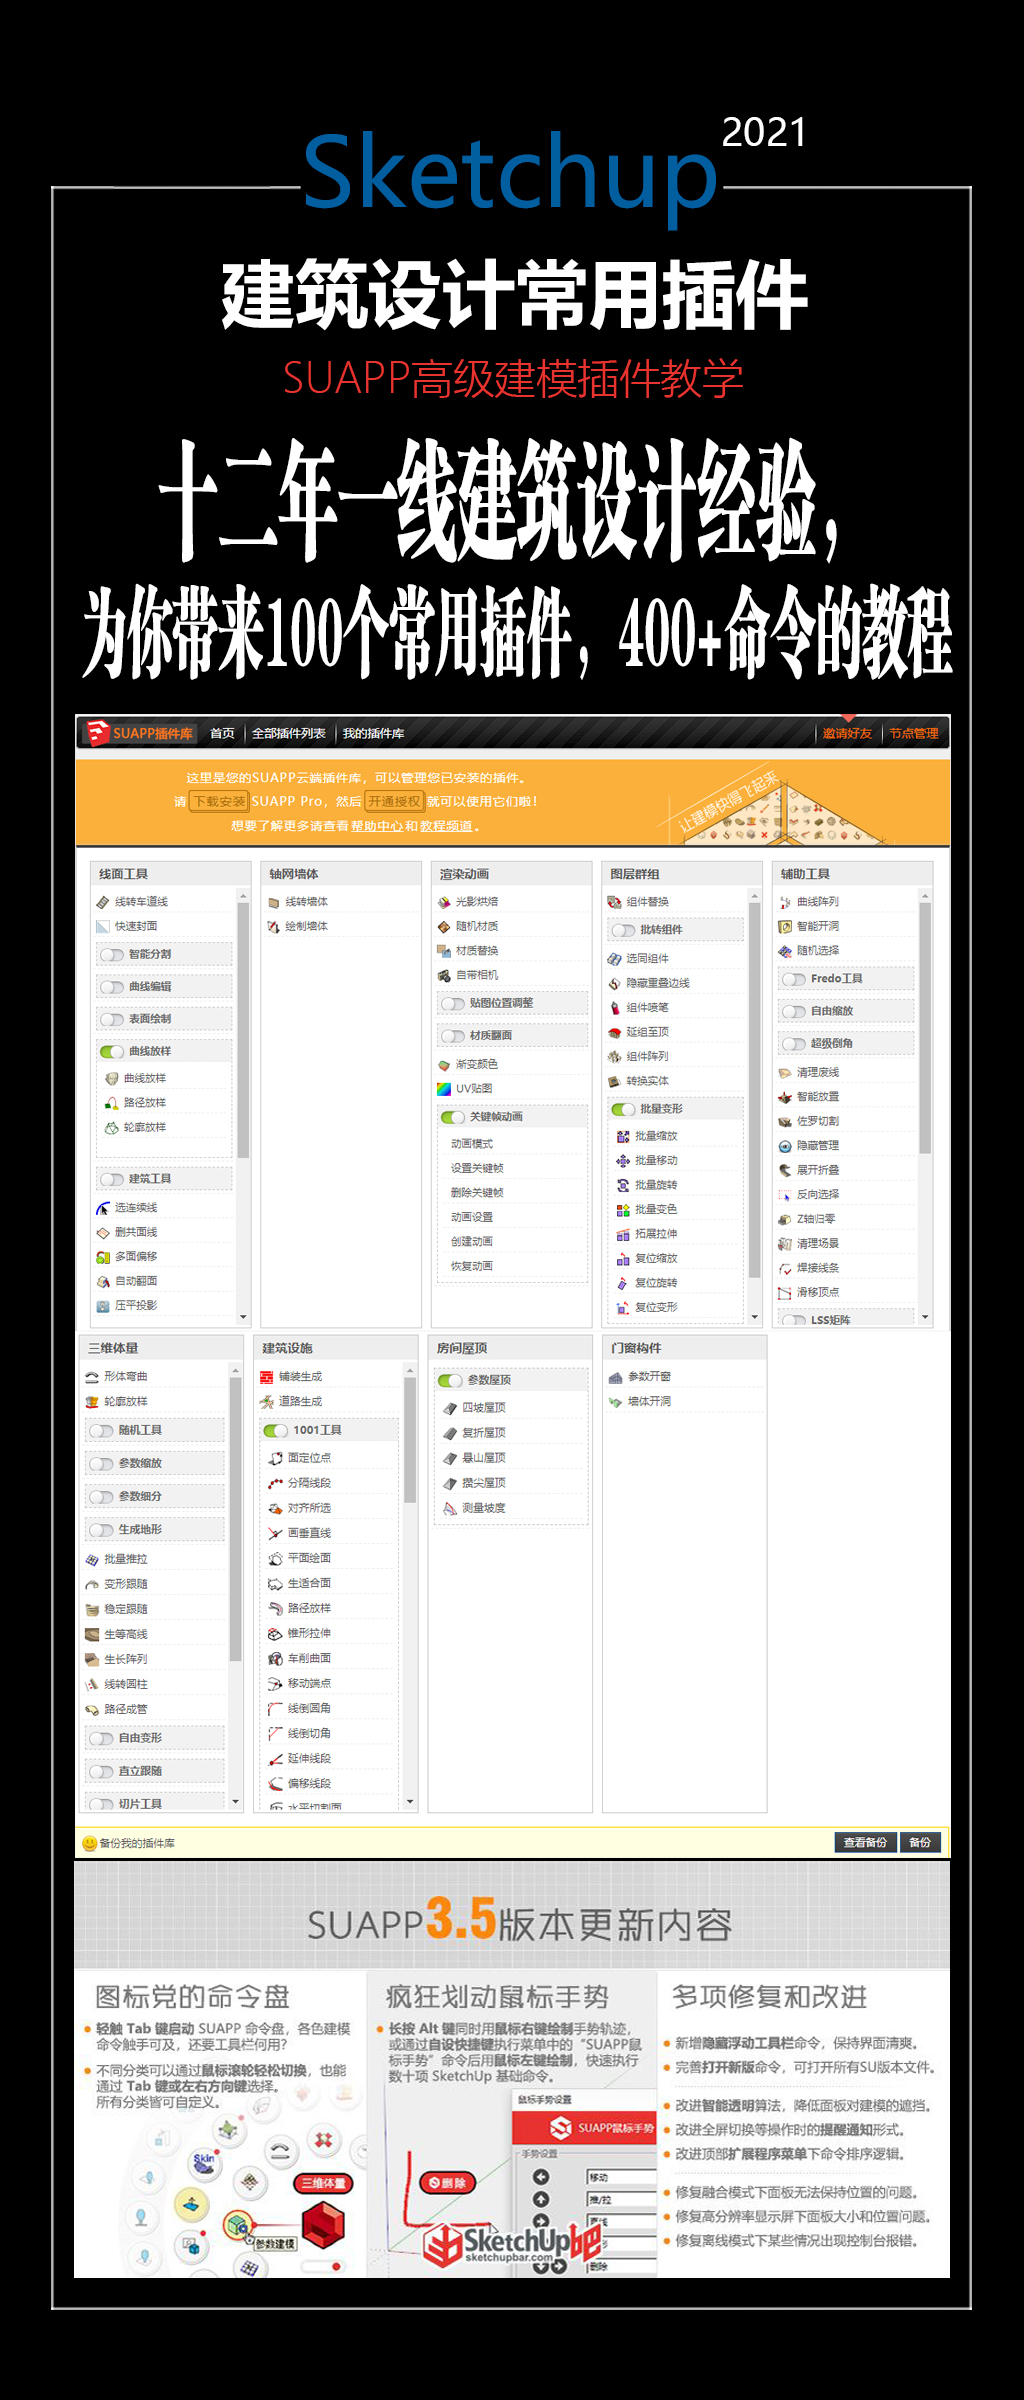
Task: Click the 自带相机 camera icon
Action: click(444, 975)
